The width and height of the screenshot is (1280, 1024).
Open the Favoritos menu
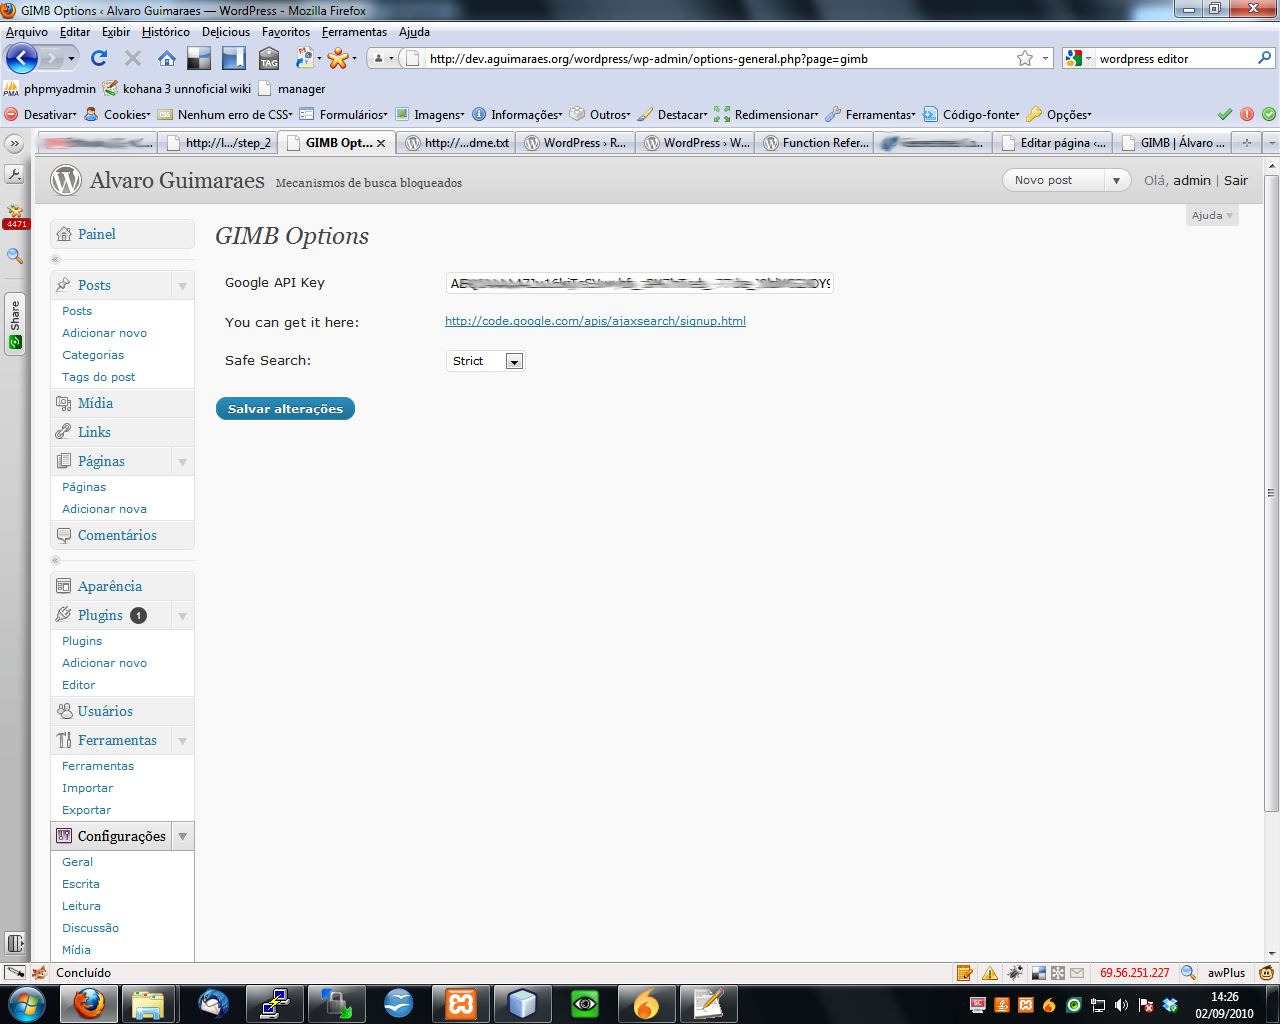(x=286, y=32)
